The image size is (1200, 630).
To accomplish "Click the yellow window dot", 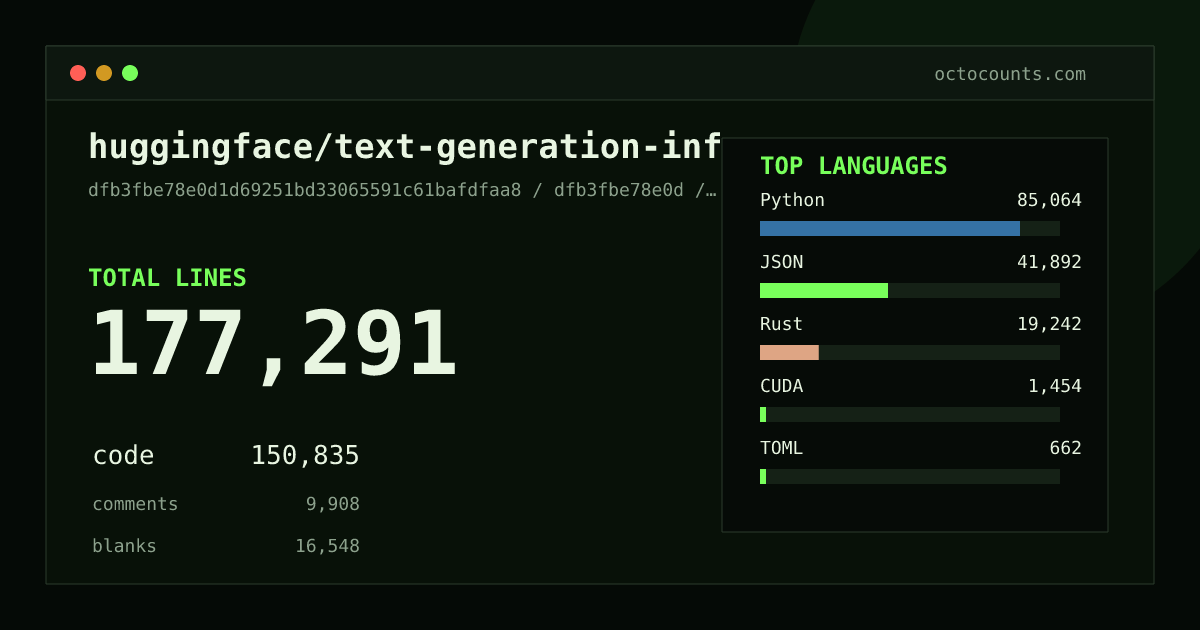I will tap(104, 73).
